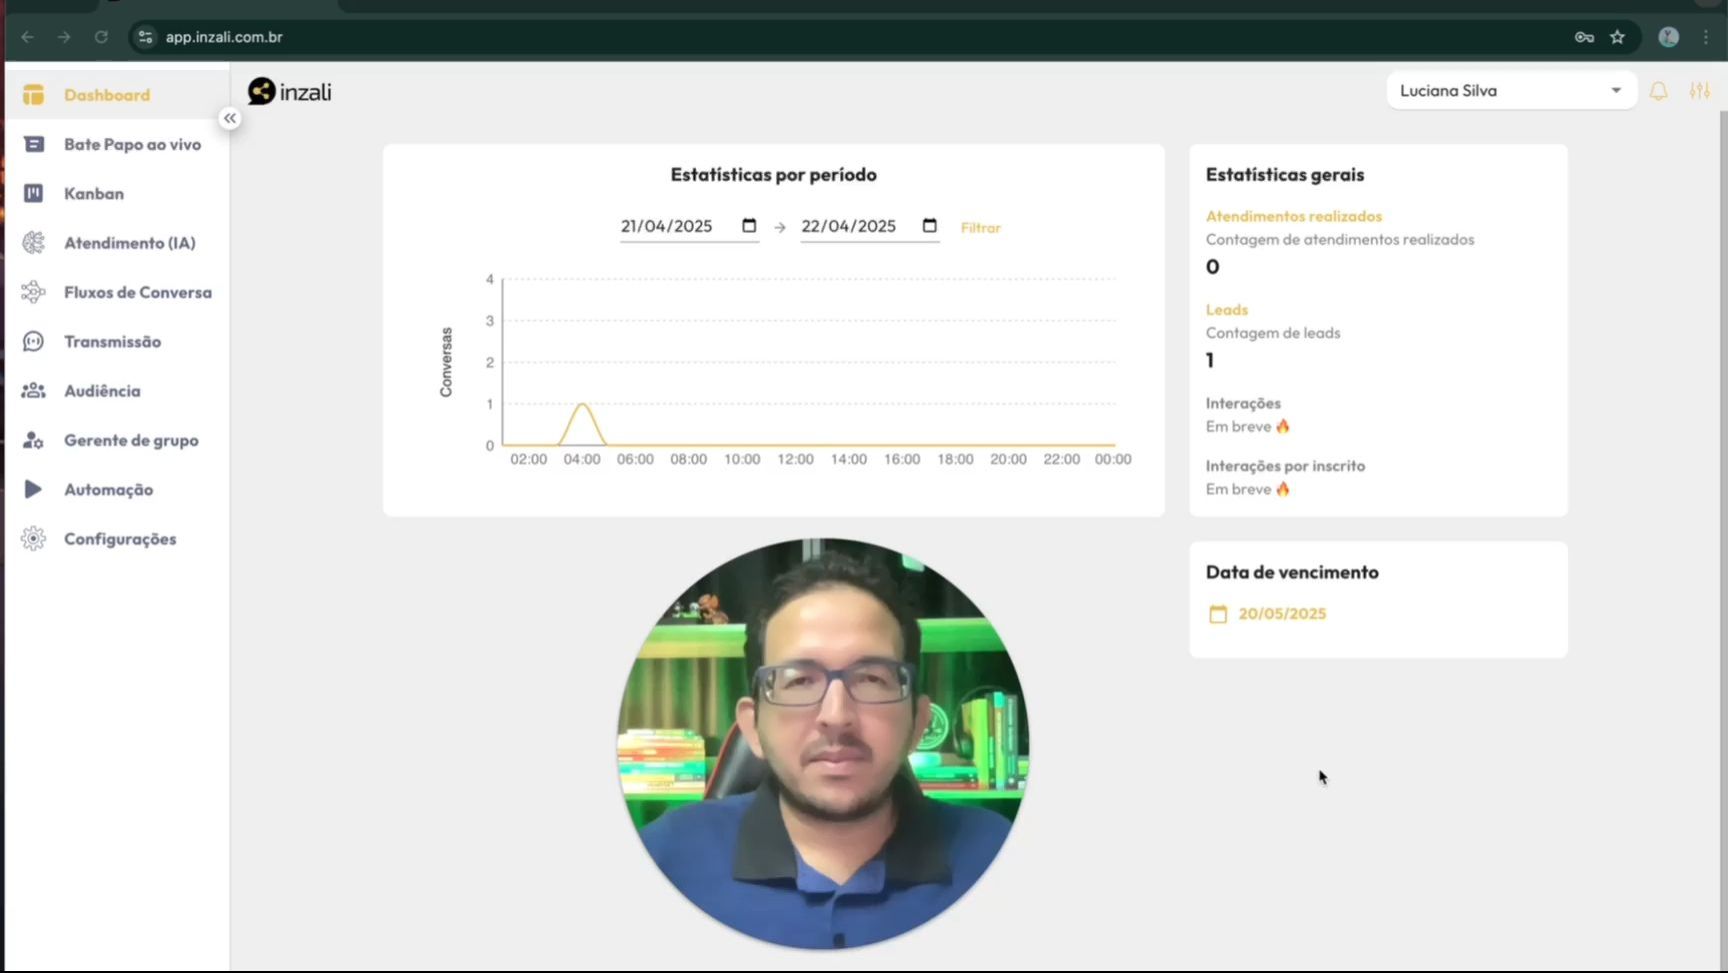Click the Audiência people icon
1728x973 pixels.
click(x=33, y=390)
